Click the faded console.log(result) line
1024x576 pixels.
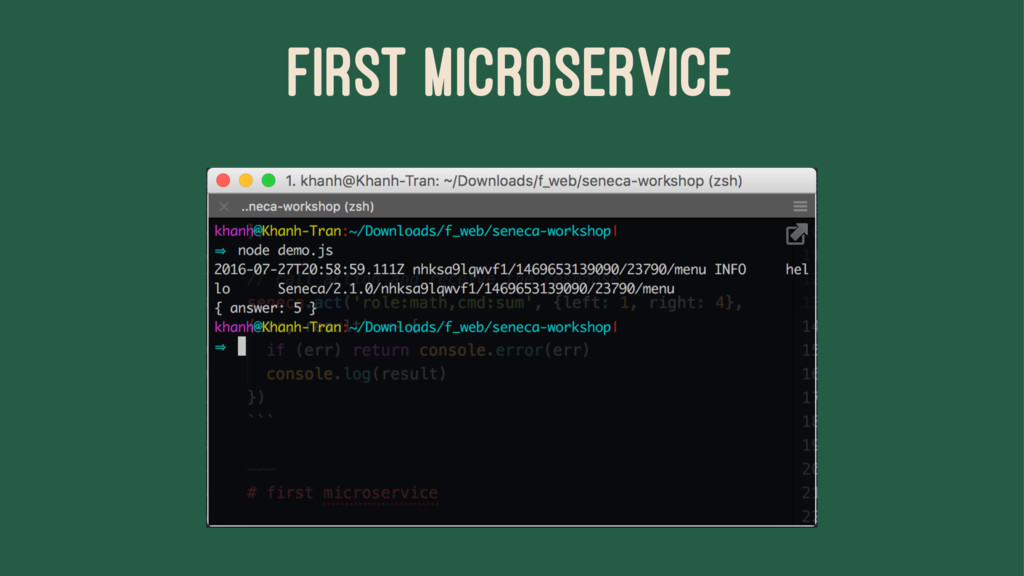(x=357, y=374)
